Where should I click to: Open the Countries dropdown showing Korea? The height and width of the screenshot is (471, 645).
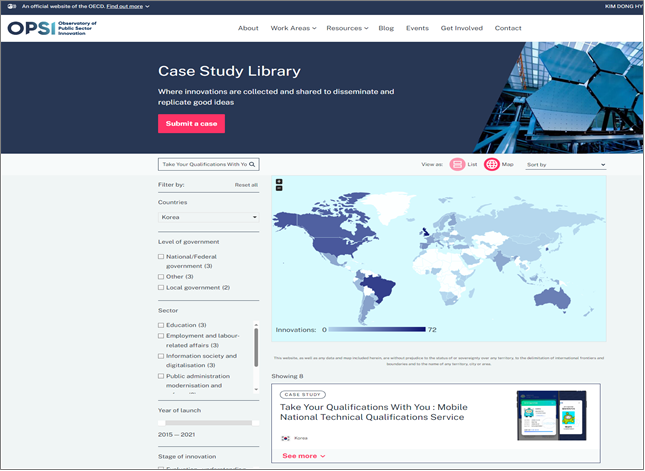pyautogui.click(x=209, y=217)
